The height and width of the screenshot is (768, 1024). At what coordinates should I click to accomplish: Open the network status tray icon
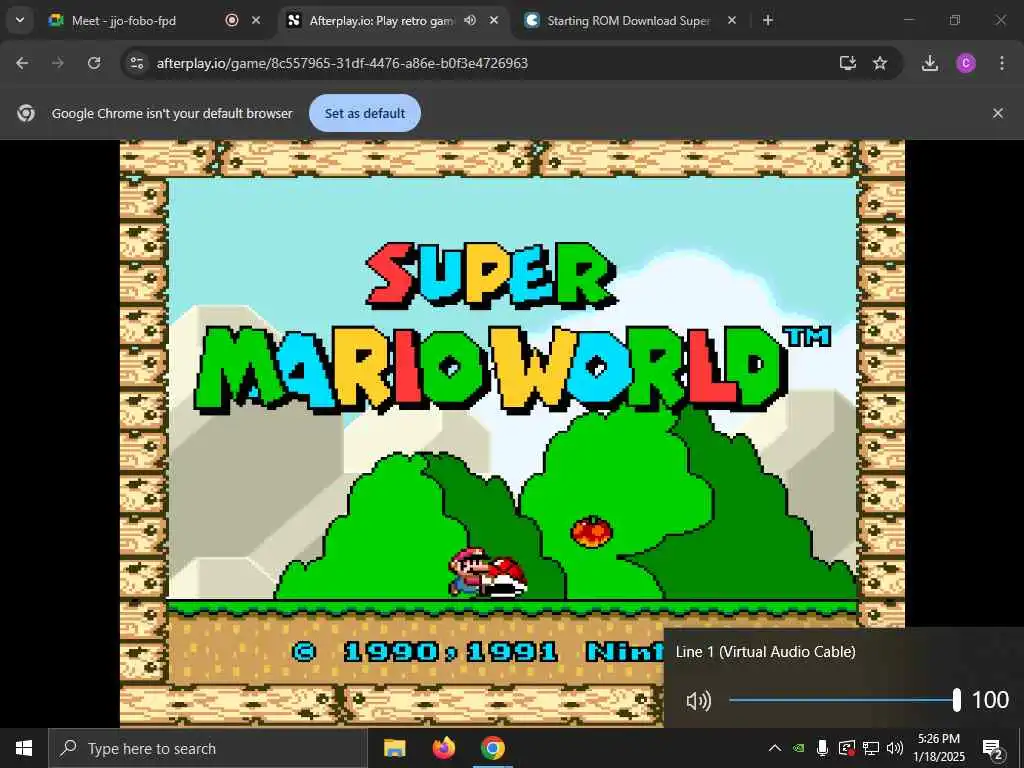click(871, 748)
